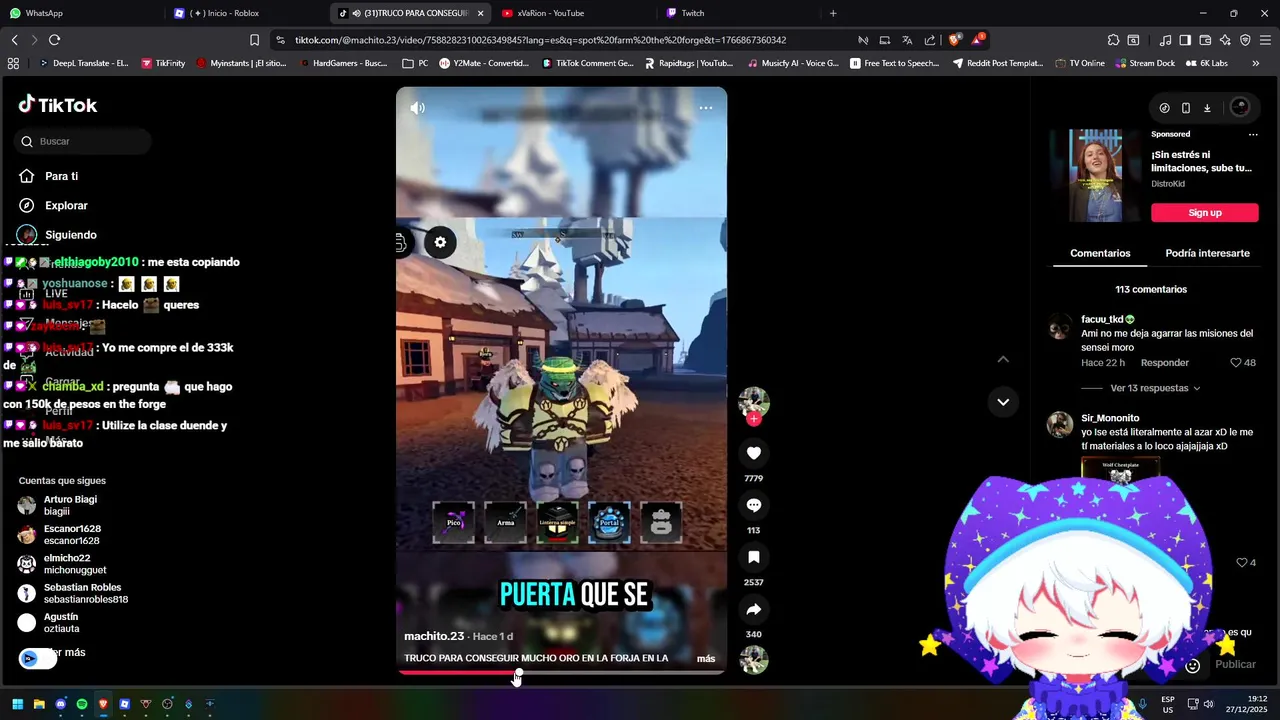Open Para ti feed

[x=61, y=176]
